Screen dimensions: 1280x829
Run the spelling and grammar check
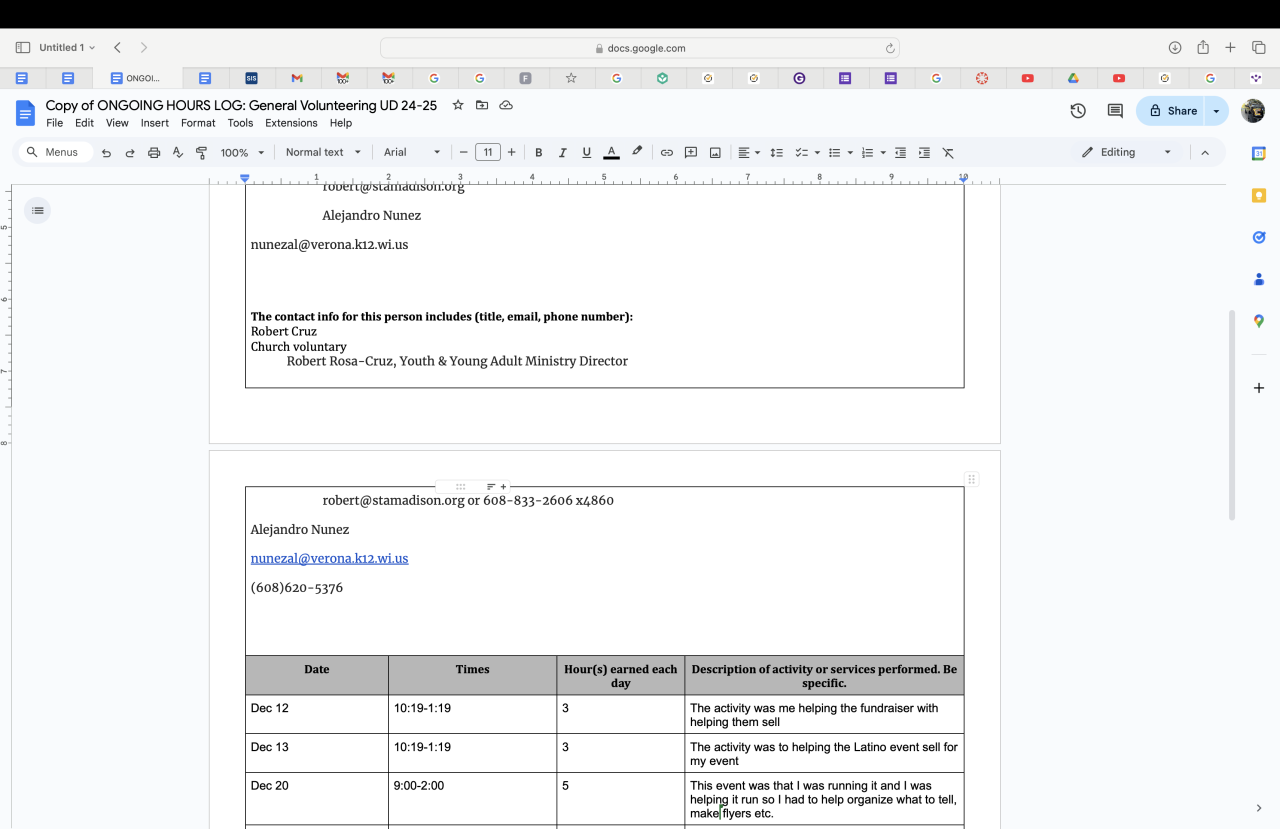178,153
